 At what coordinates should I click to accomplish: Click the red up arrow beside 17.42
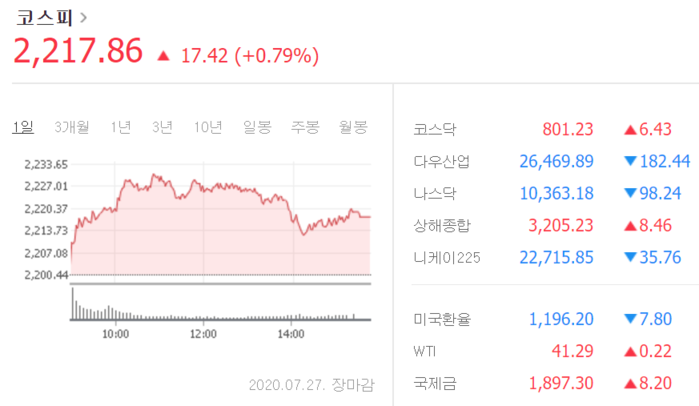tap(163, 56)
